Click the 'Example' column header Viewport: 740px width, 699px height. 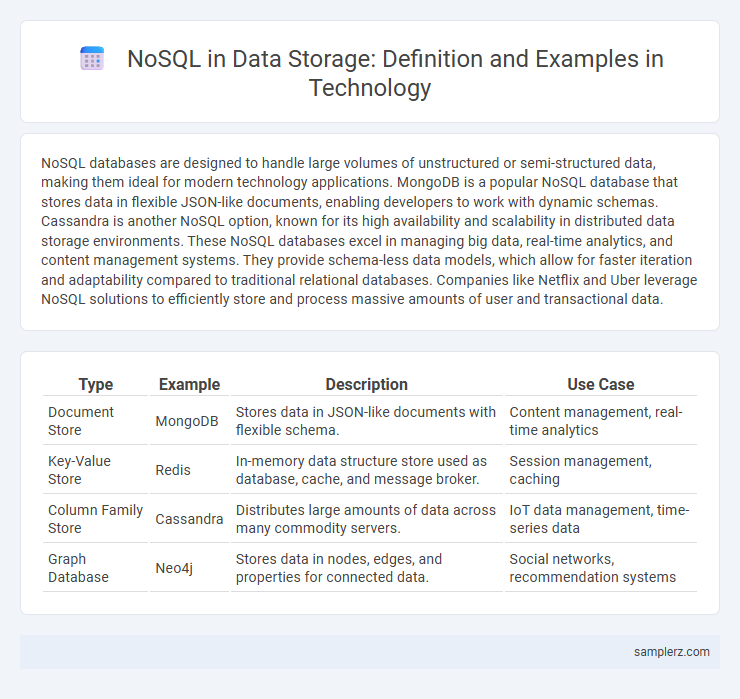189,384
